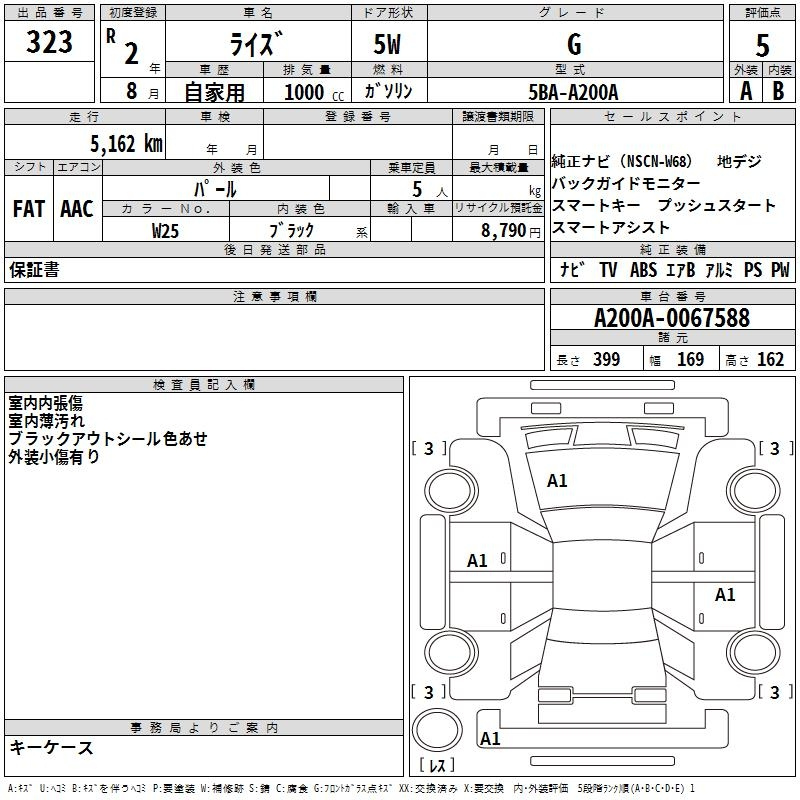Click A1 mark on left front door
Screen dimensions: 800x800
[477, 561]
